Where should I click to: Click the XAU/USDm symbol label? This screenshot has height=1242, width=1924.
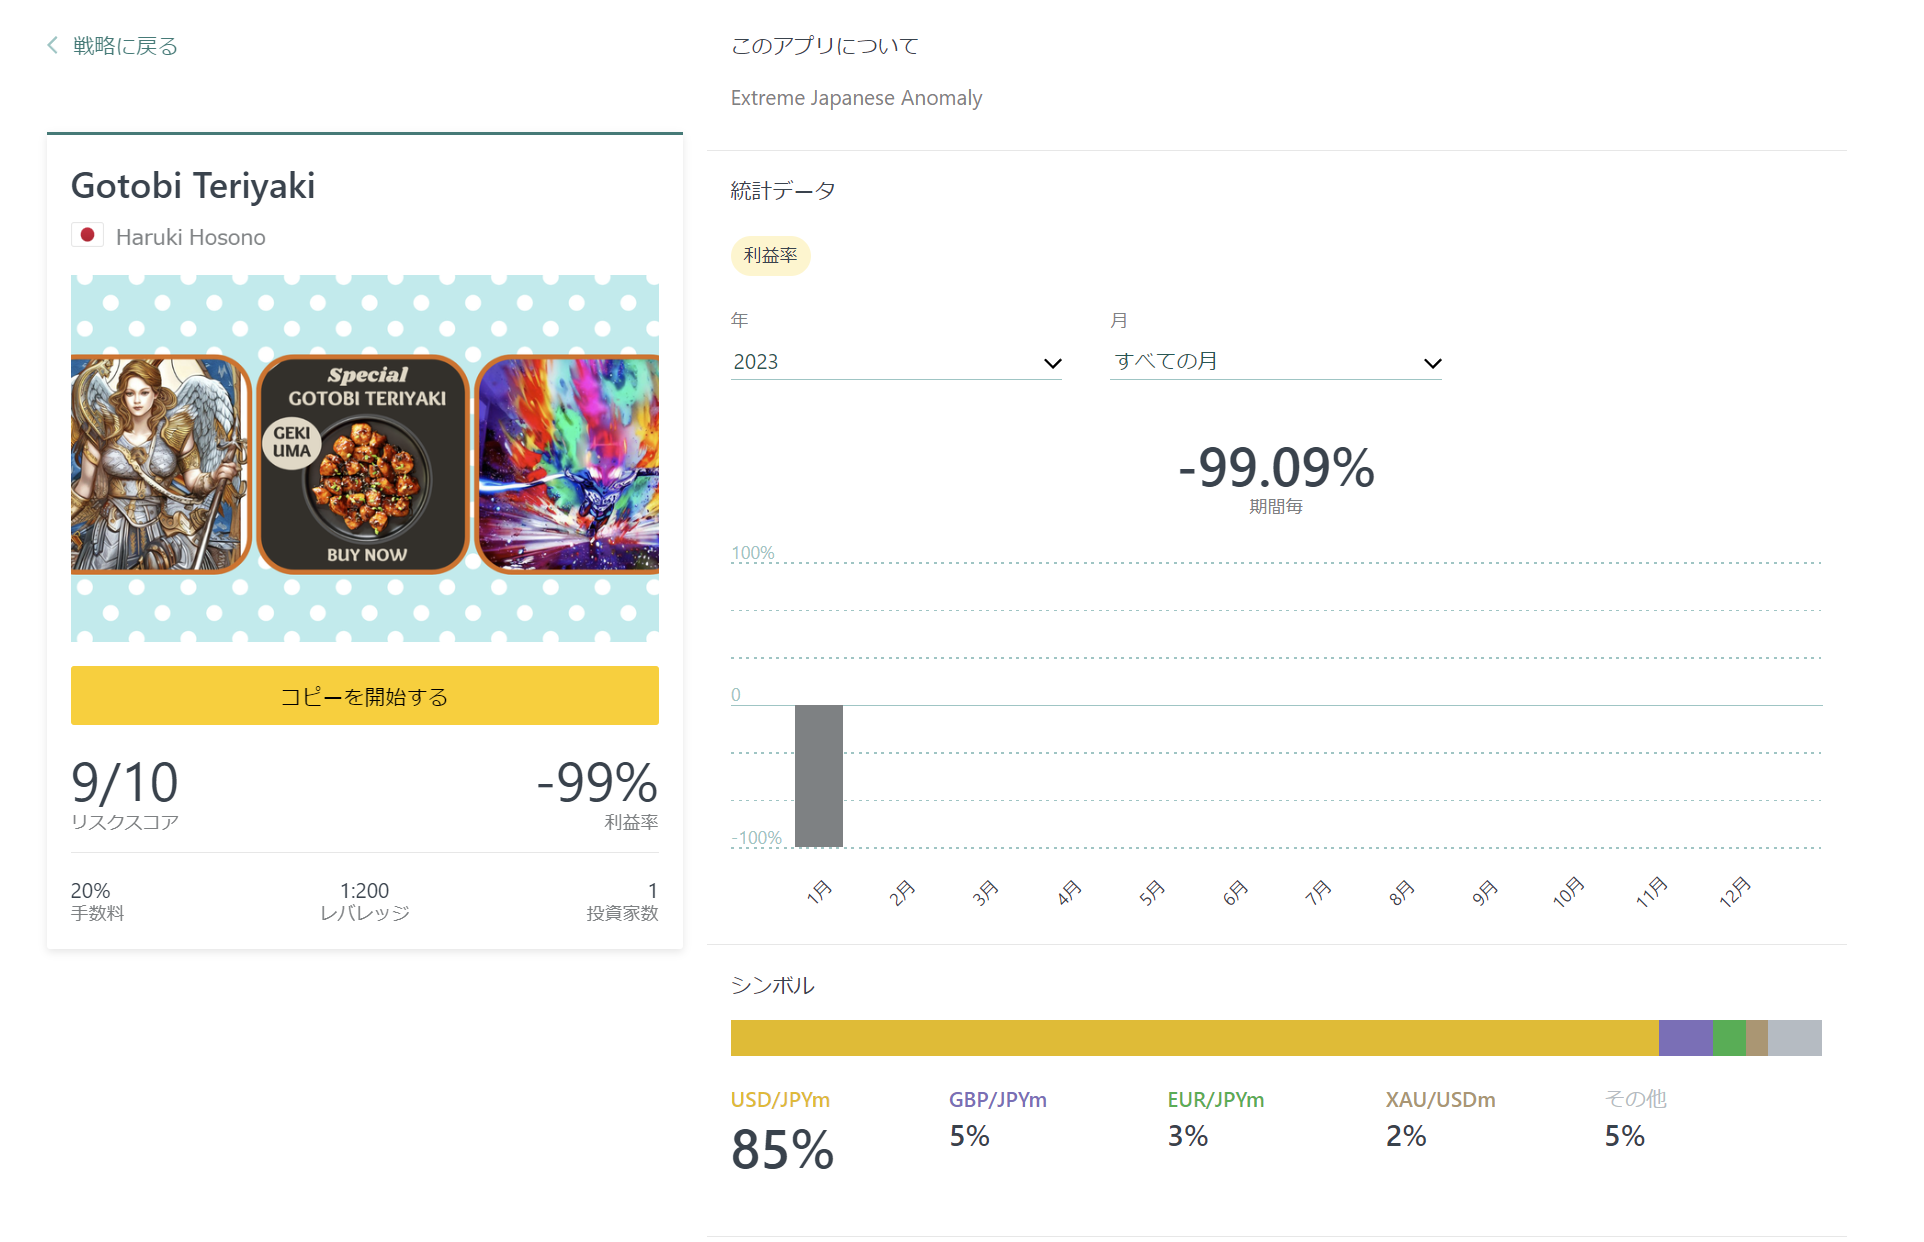pyautogui.click(x=1440, y=1099)
